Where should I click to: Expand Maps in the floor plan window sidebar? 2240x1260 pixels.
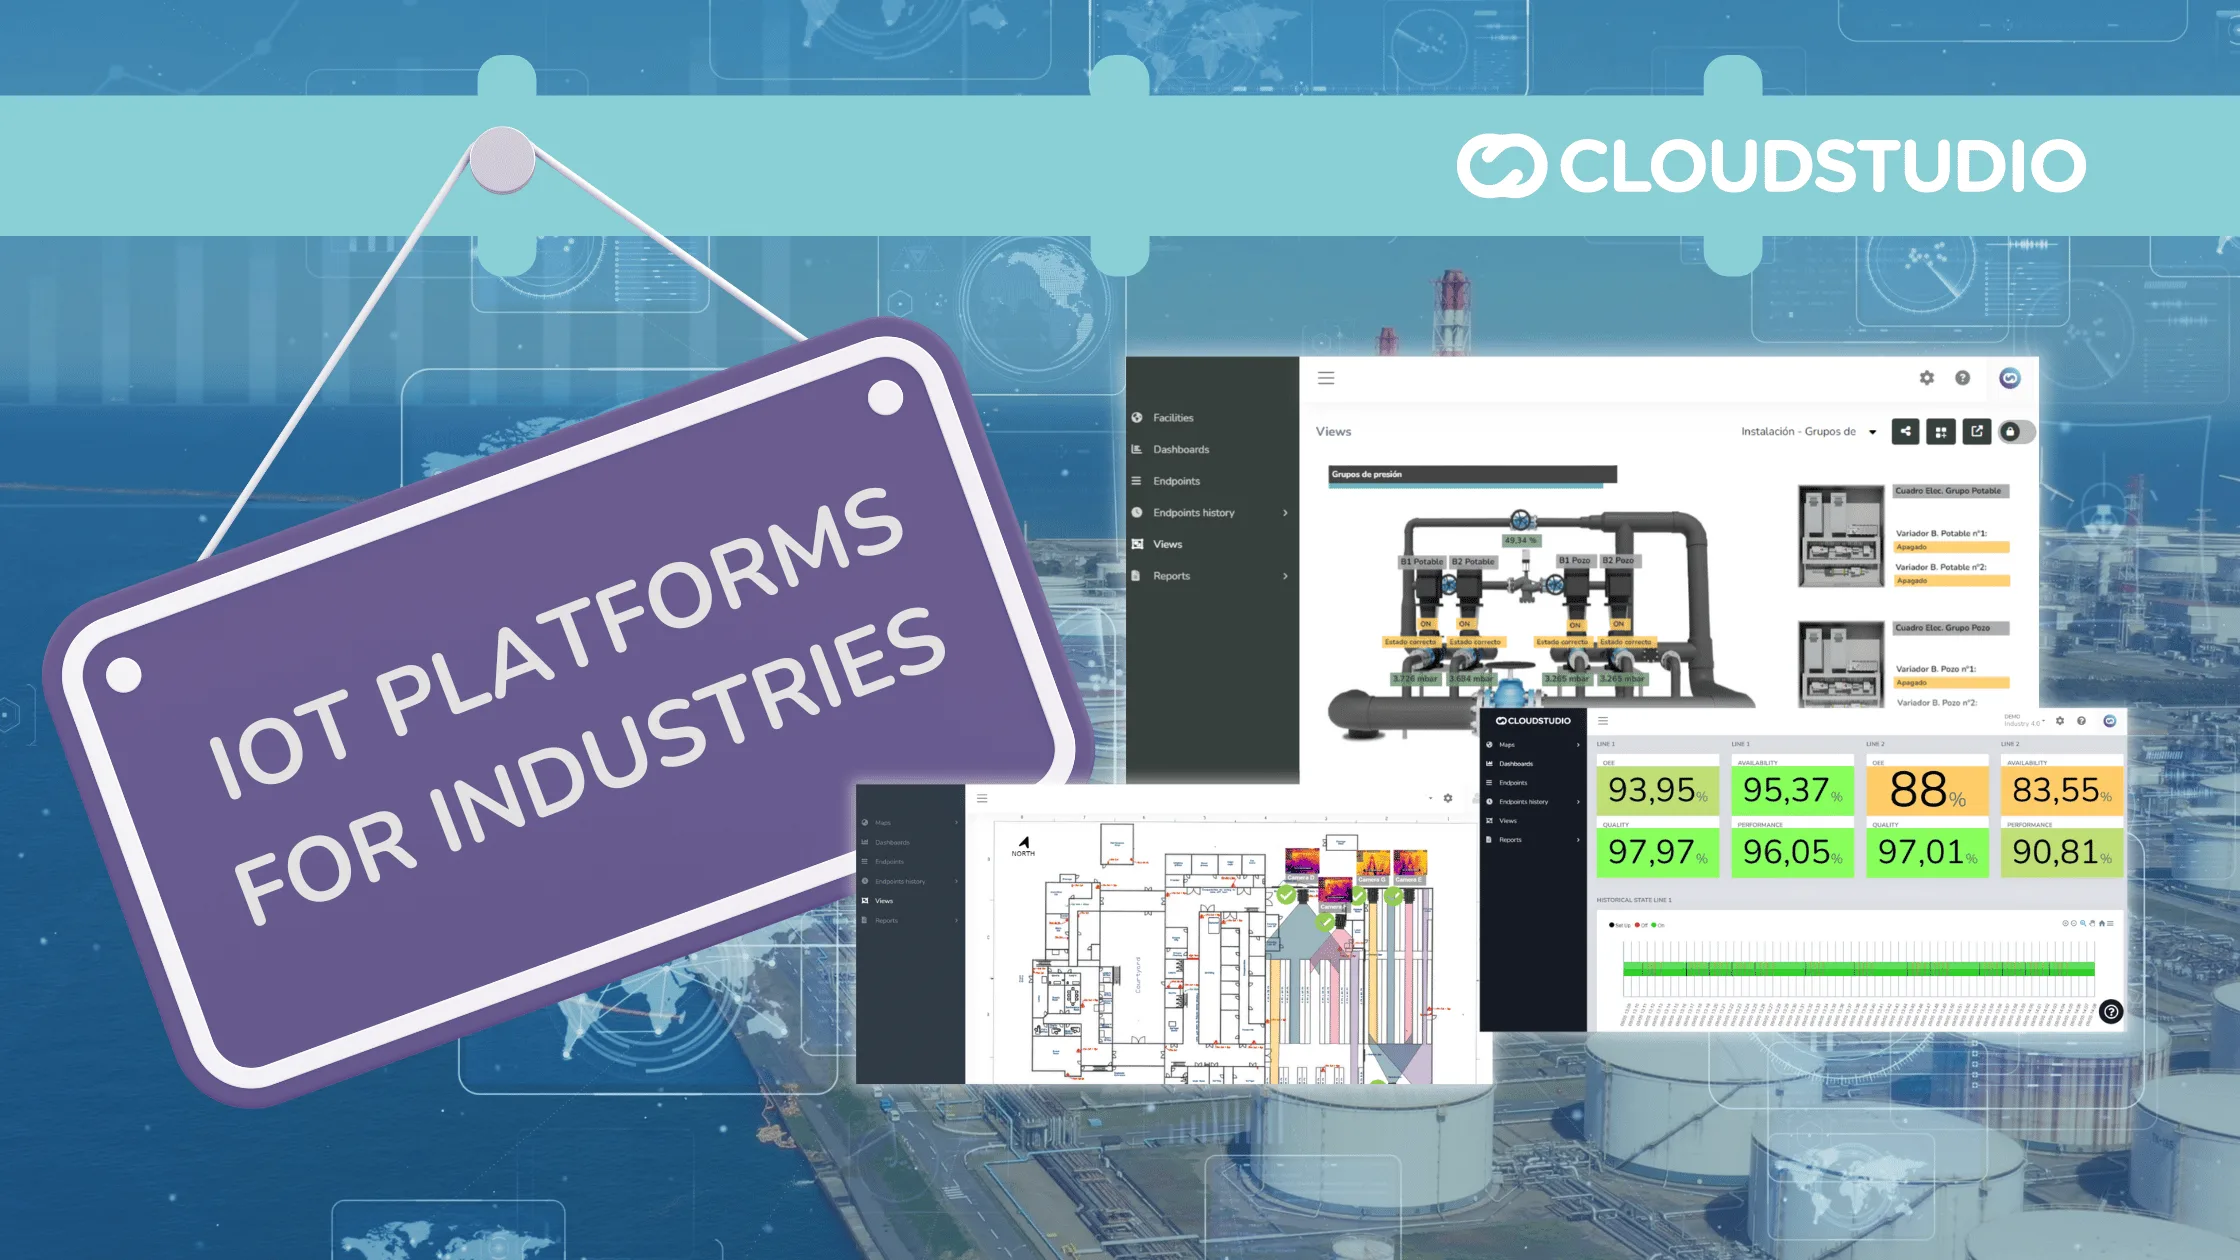pos(910,823)
